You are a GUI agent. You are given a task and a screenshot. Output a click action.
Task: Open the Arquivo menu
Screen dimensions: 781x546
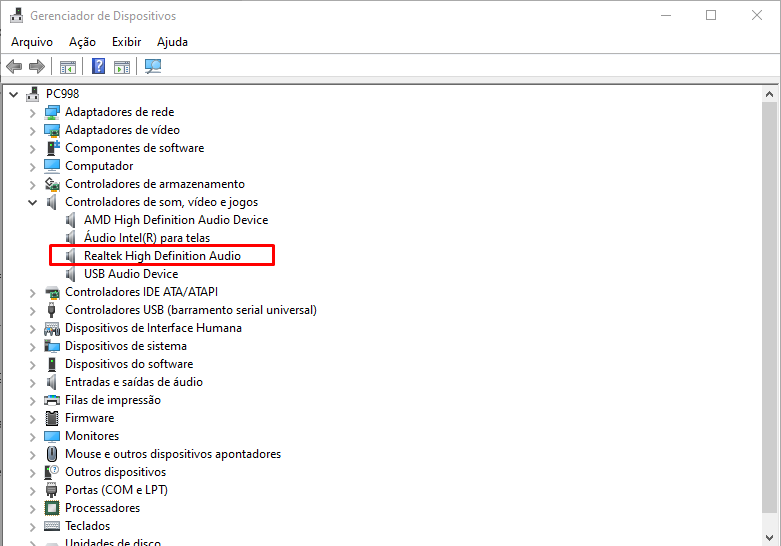tap(32, 42)
